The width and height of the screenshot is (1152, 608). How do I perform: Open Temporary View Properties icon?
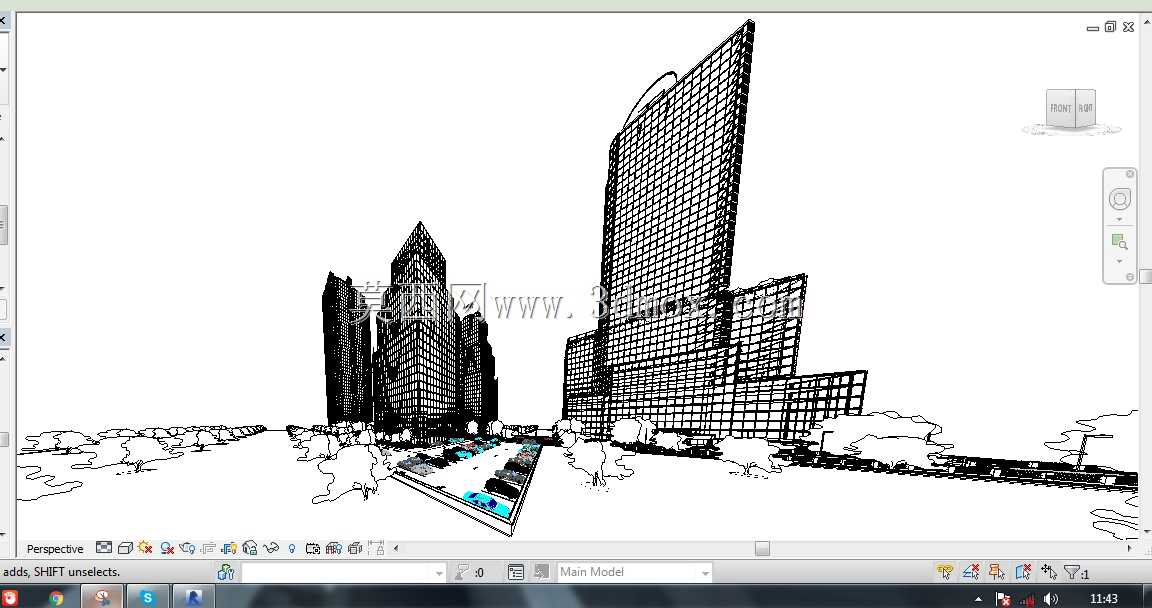[x=312, y=548]
